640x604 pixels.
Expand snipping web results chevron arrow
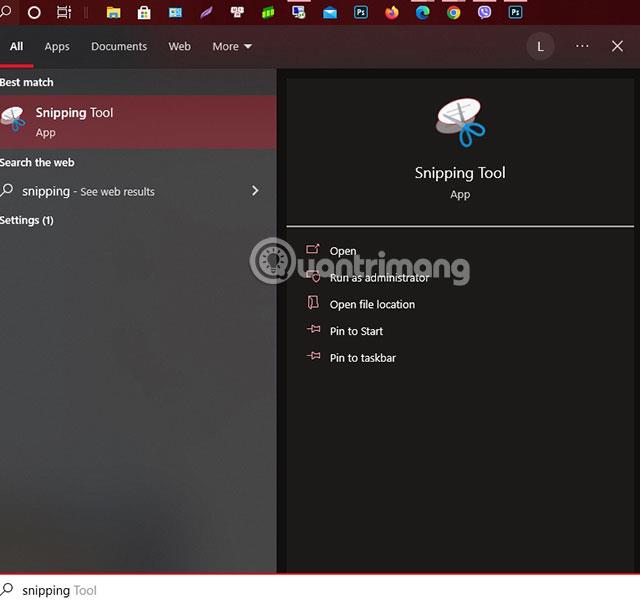(x=255, y=191)
